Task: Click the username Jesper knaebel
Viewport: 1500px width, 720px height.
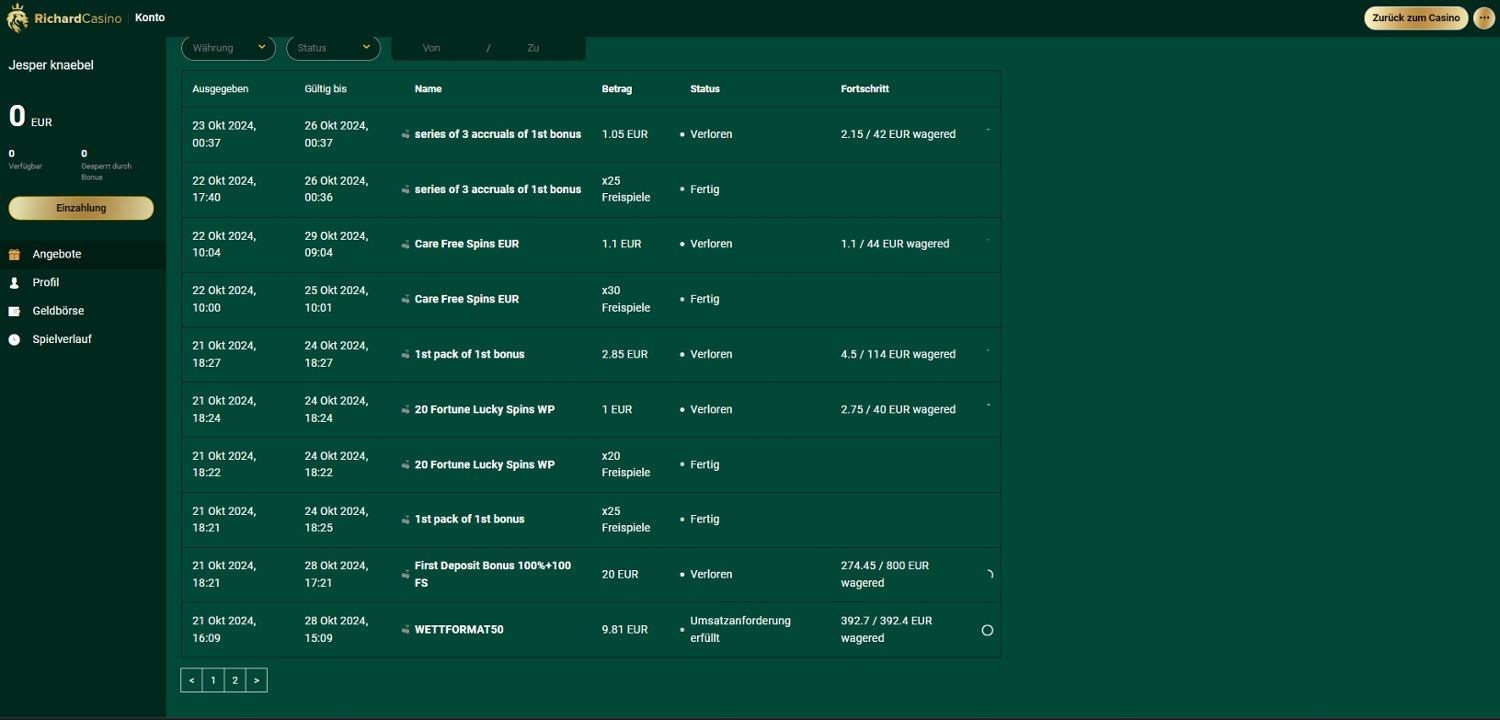Action: 51,65
